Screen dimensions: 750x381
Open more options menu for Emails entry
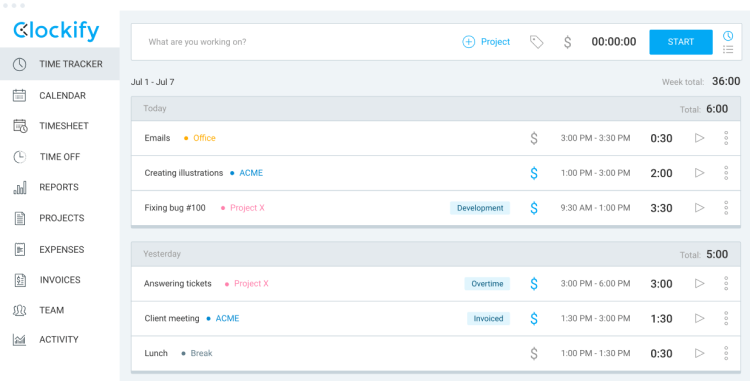click(x=726, y=138)
